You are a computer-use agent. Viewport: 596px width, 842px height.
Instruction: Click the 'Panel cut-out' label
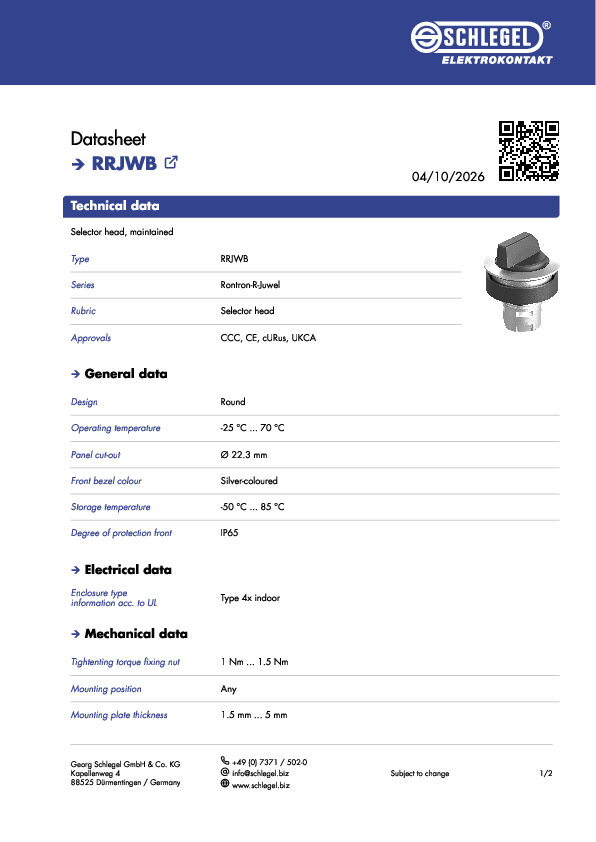[96, 455]
